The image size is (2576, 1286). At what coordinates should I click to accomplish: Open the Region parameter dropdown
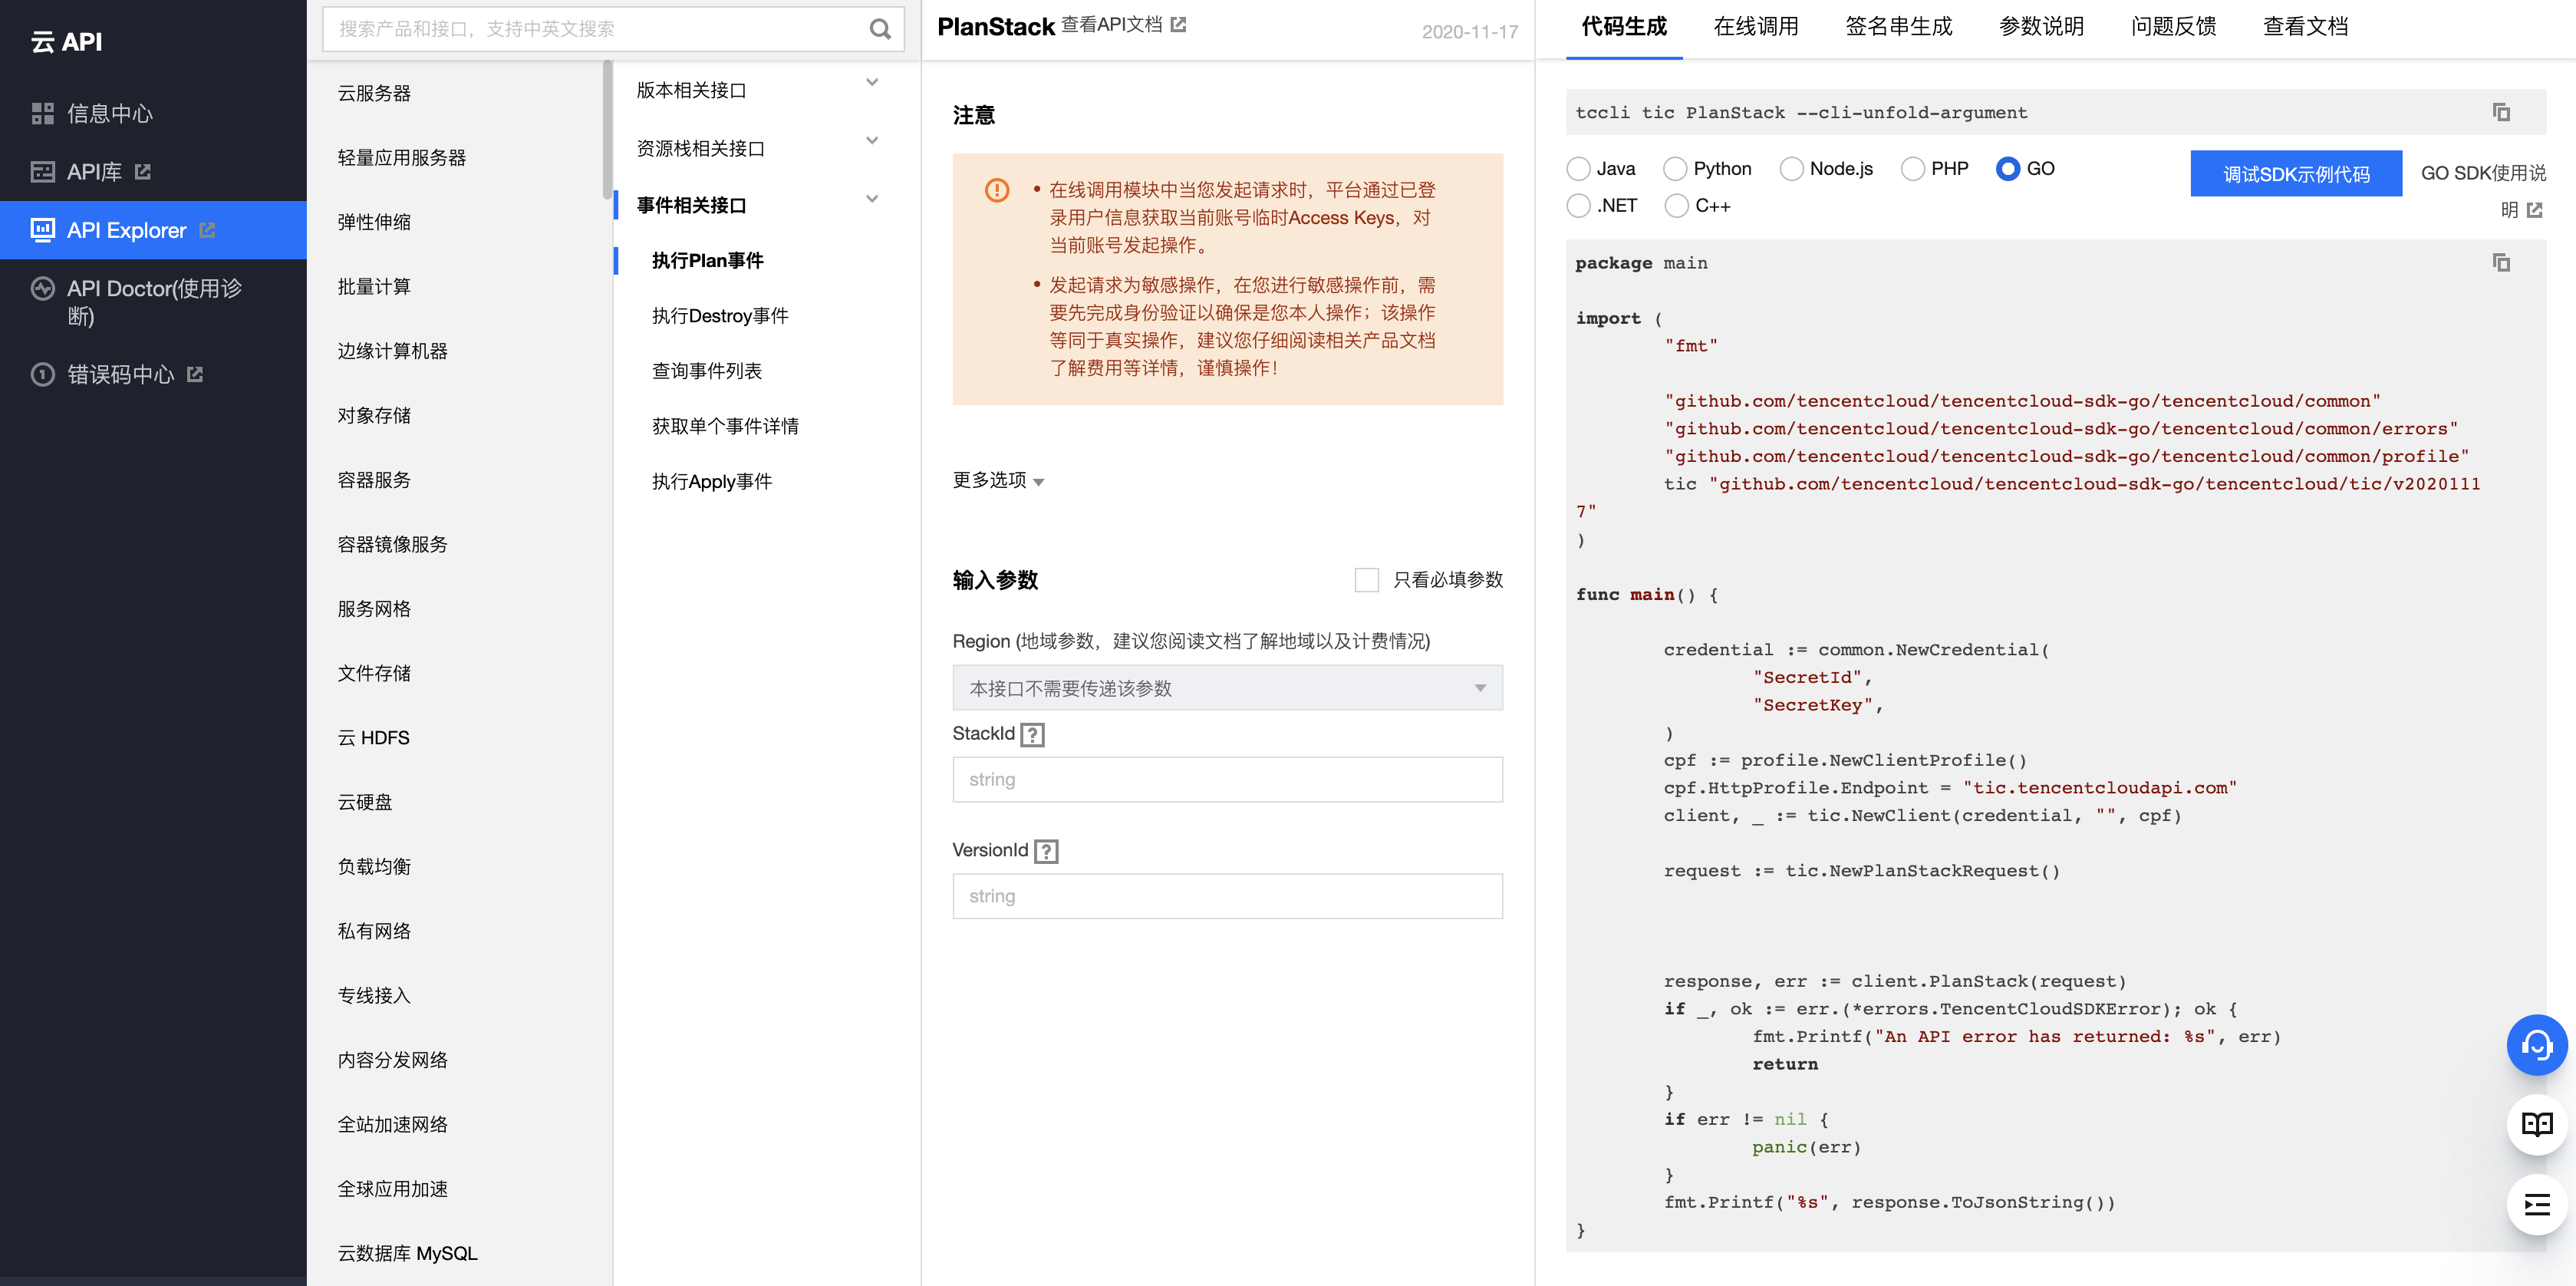(1227, 688)
